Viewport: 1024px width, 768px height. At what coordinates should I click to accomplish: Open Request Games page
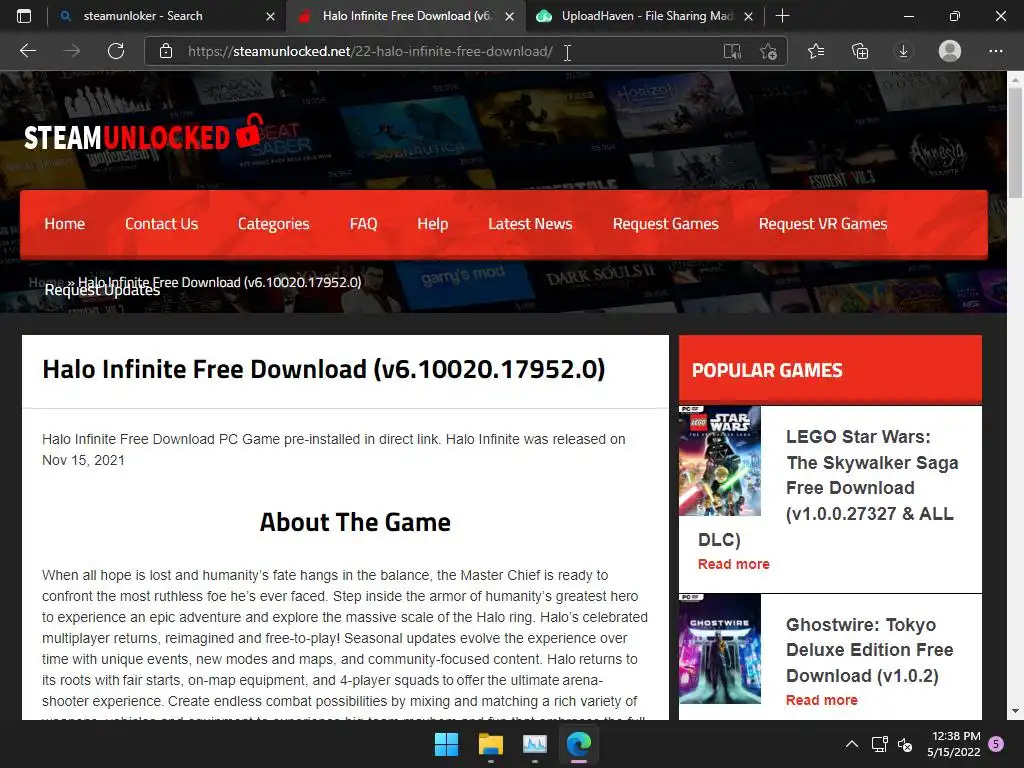click(x=665, y=224)
